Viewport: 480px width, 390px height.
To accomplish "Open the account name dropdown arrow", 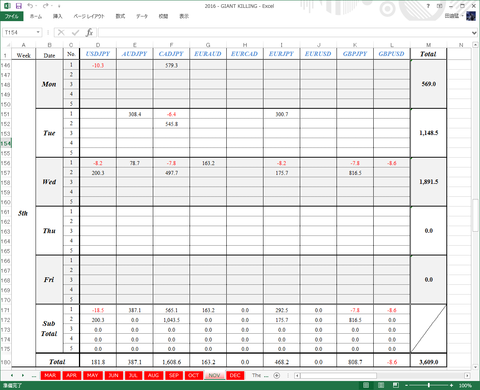I will [463, 16].
